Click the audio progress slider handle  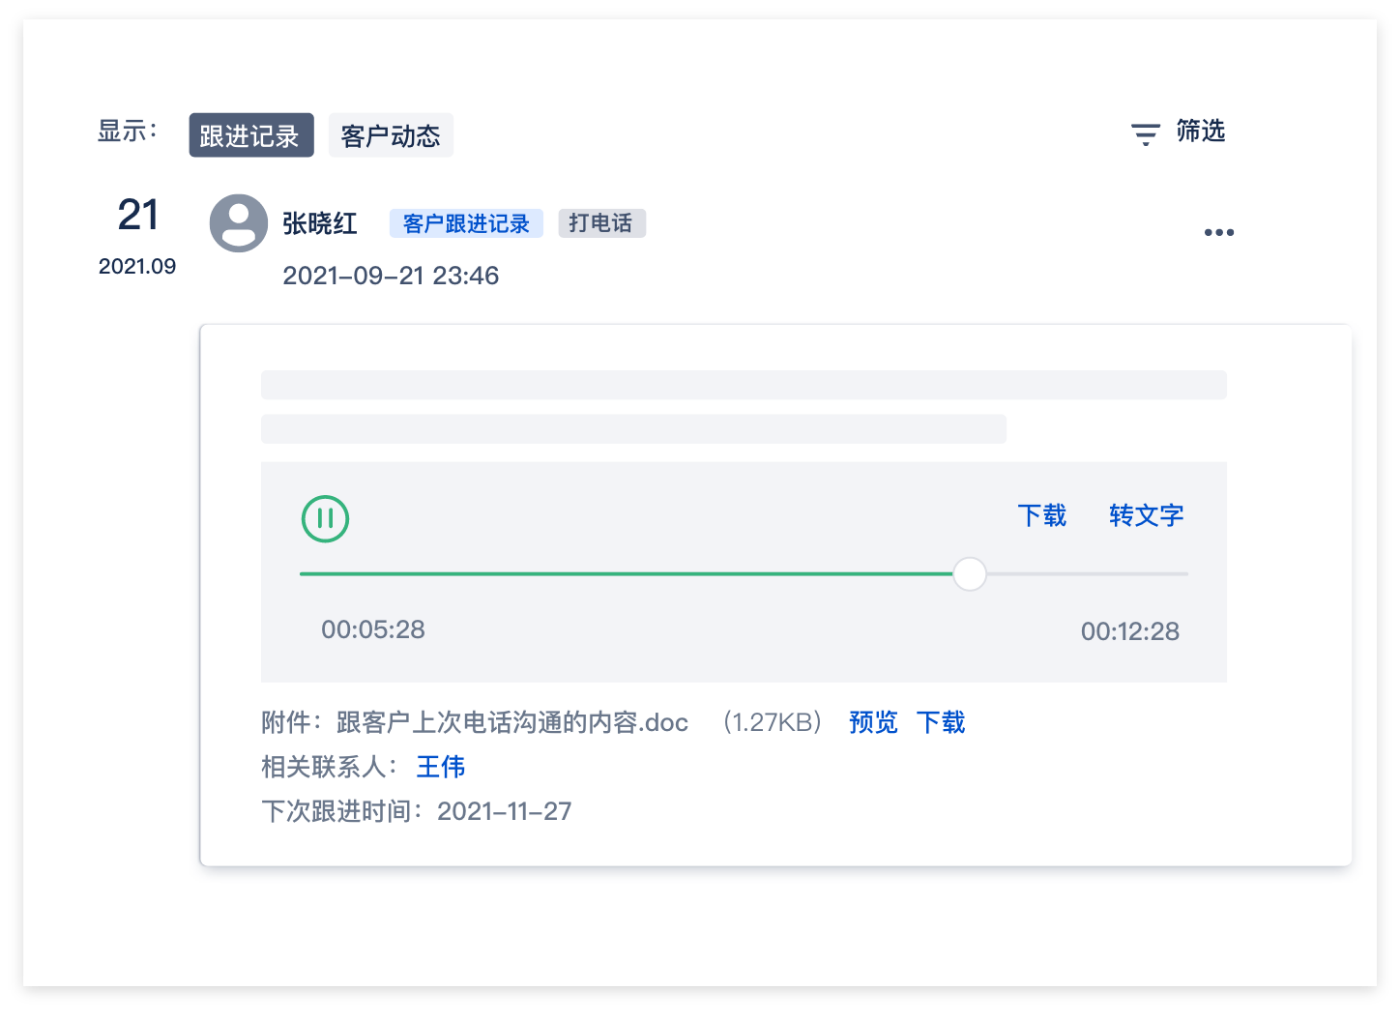[969, 574]
